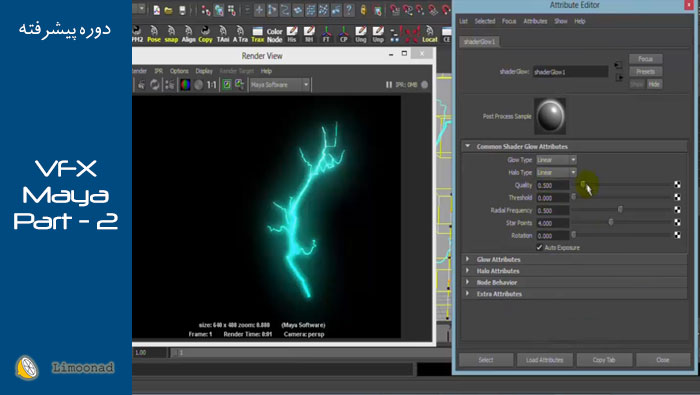Image resolution: width=700 pixels, height=395 pixels.
Task: Open the Attributes menu in Attribute Editor
Action: click(535, 21)
